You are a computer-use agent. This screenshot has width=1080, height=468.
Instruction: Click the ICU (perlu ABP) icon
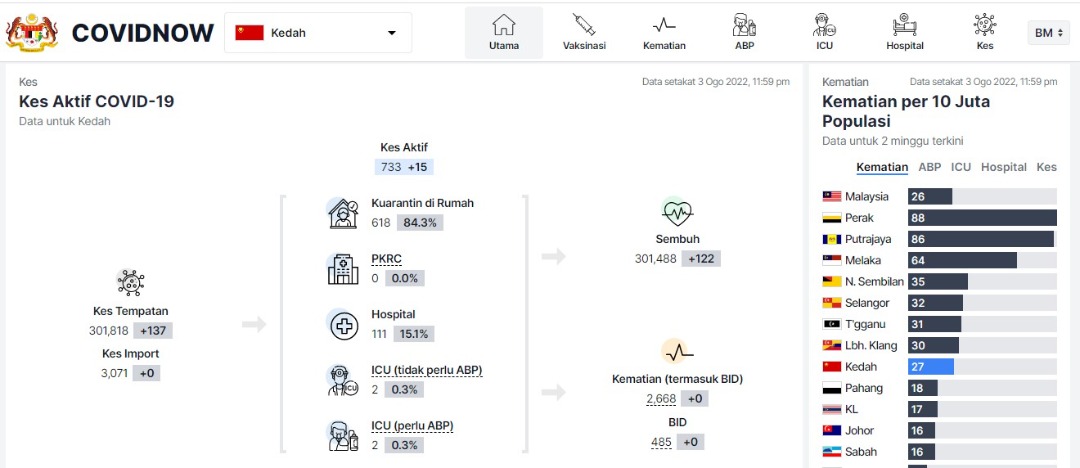[x=342, y=436]
